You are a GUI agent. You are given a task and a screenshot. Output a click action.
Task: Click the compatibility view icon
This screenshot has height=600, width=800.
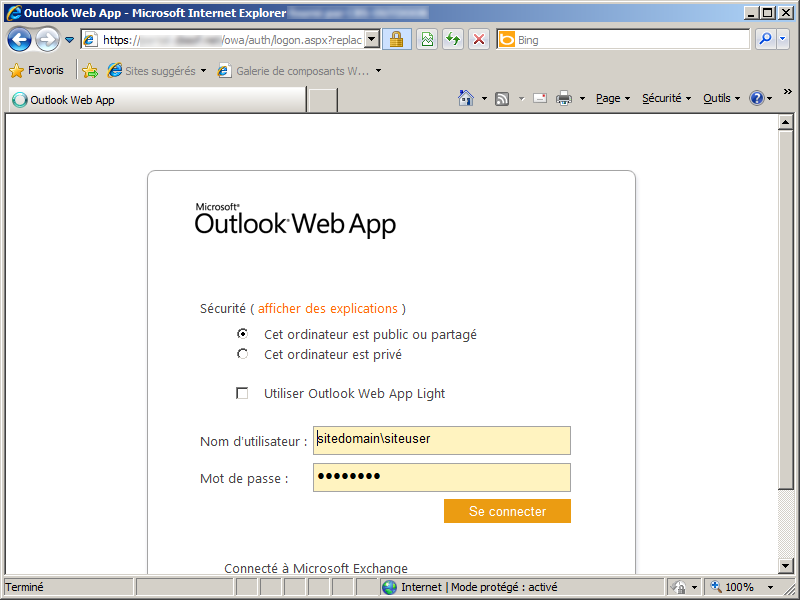tap(427, 39)
